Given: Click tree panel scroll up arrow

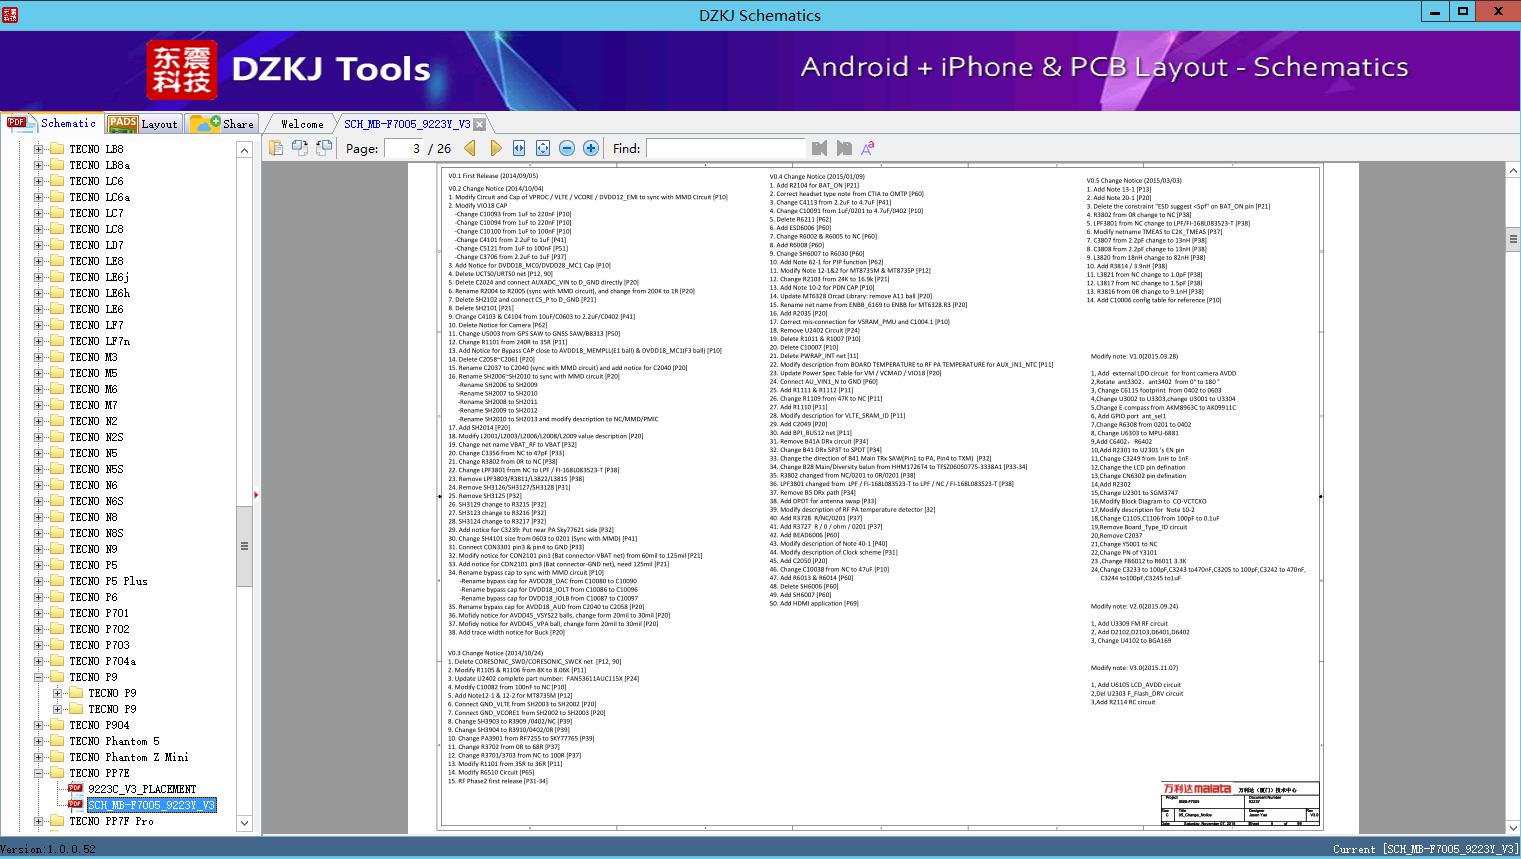Looking at the screenshot, I should (244, 150).
